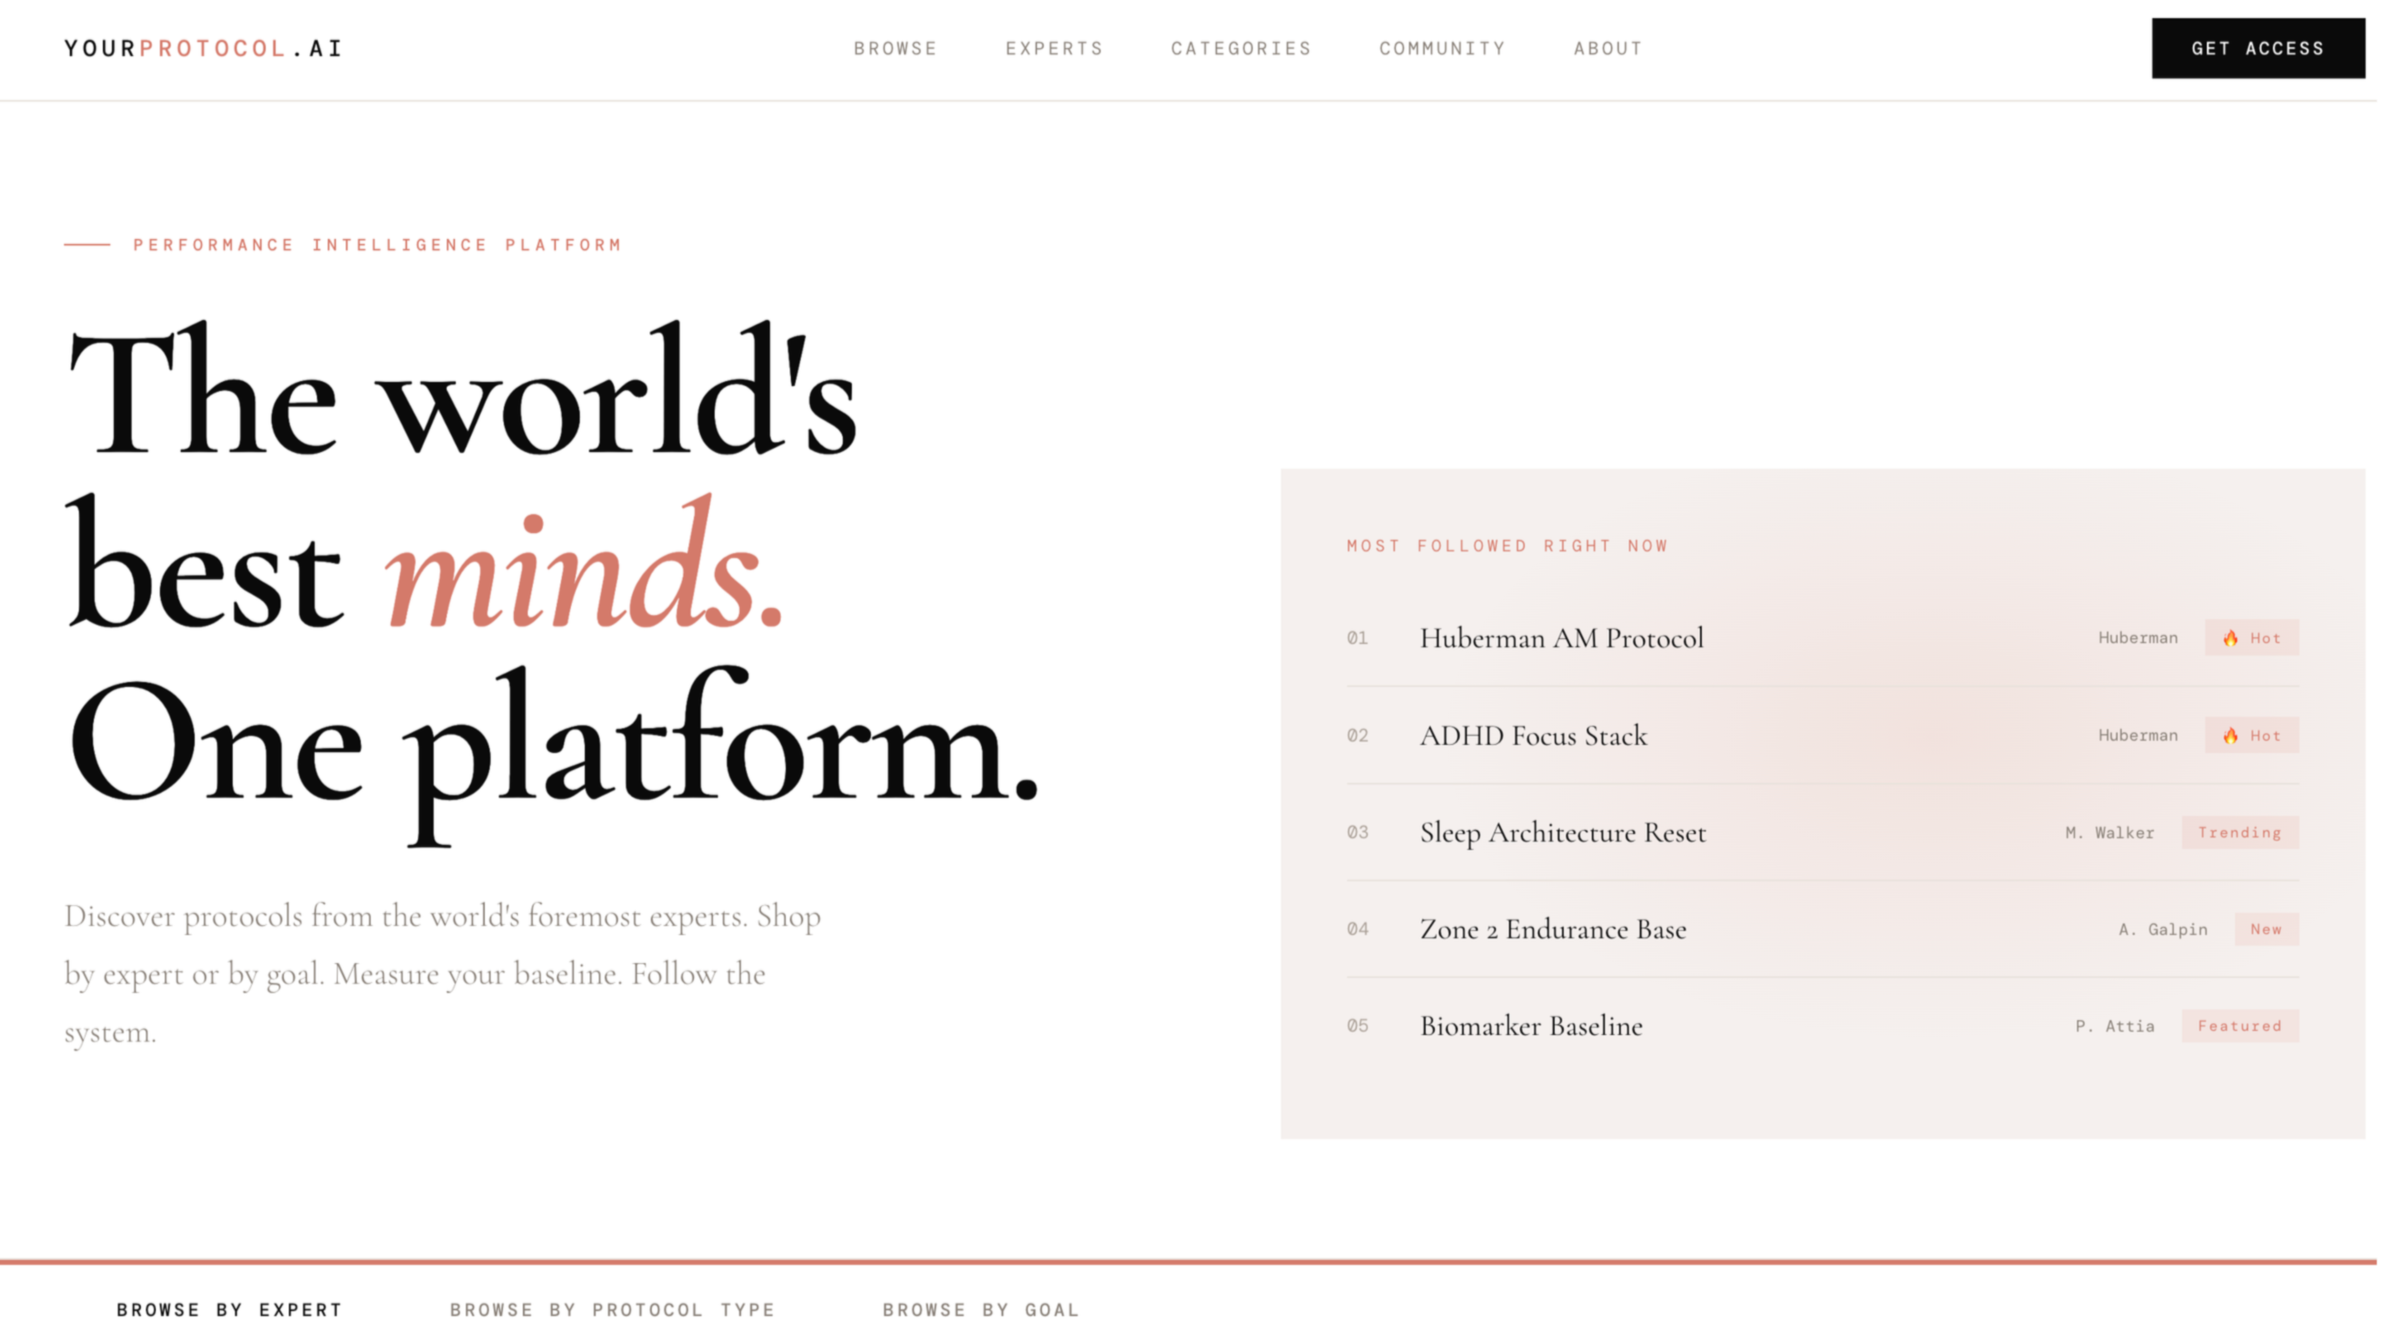Click the fire Hot badge on Huberman AM Protocol
The width and height of the screenshot is (2385, 1341).
2251,638
